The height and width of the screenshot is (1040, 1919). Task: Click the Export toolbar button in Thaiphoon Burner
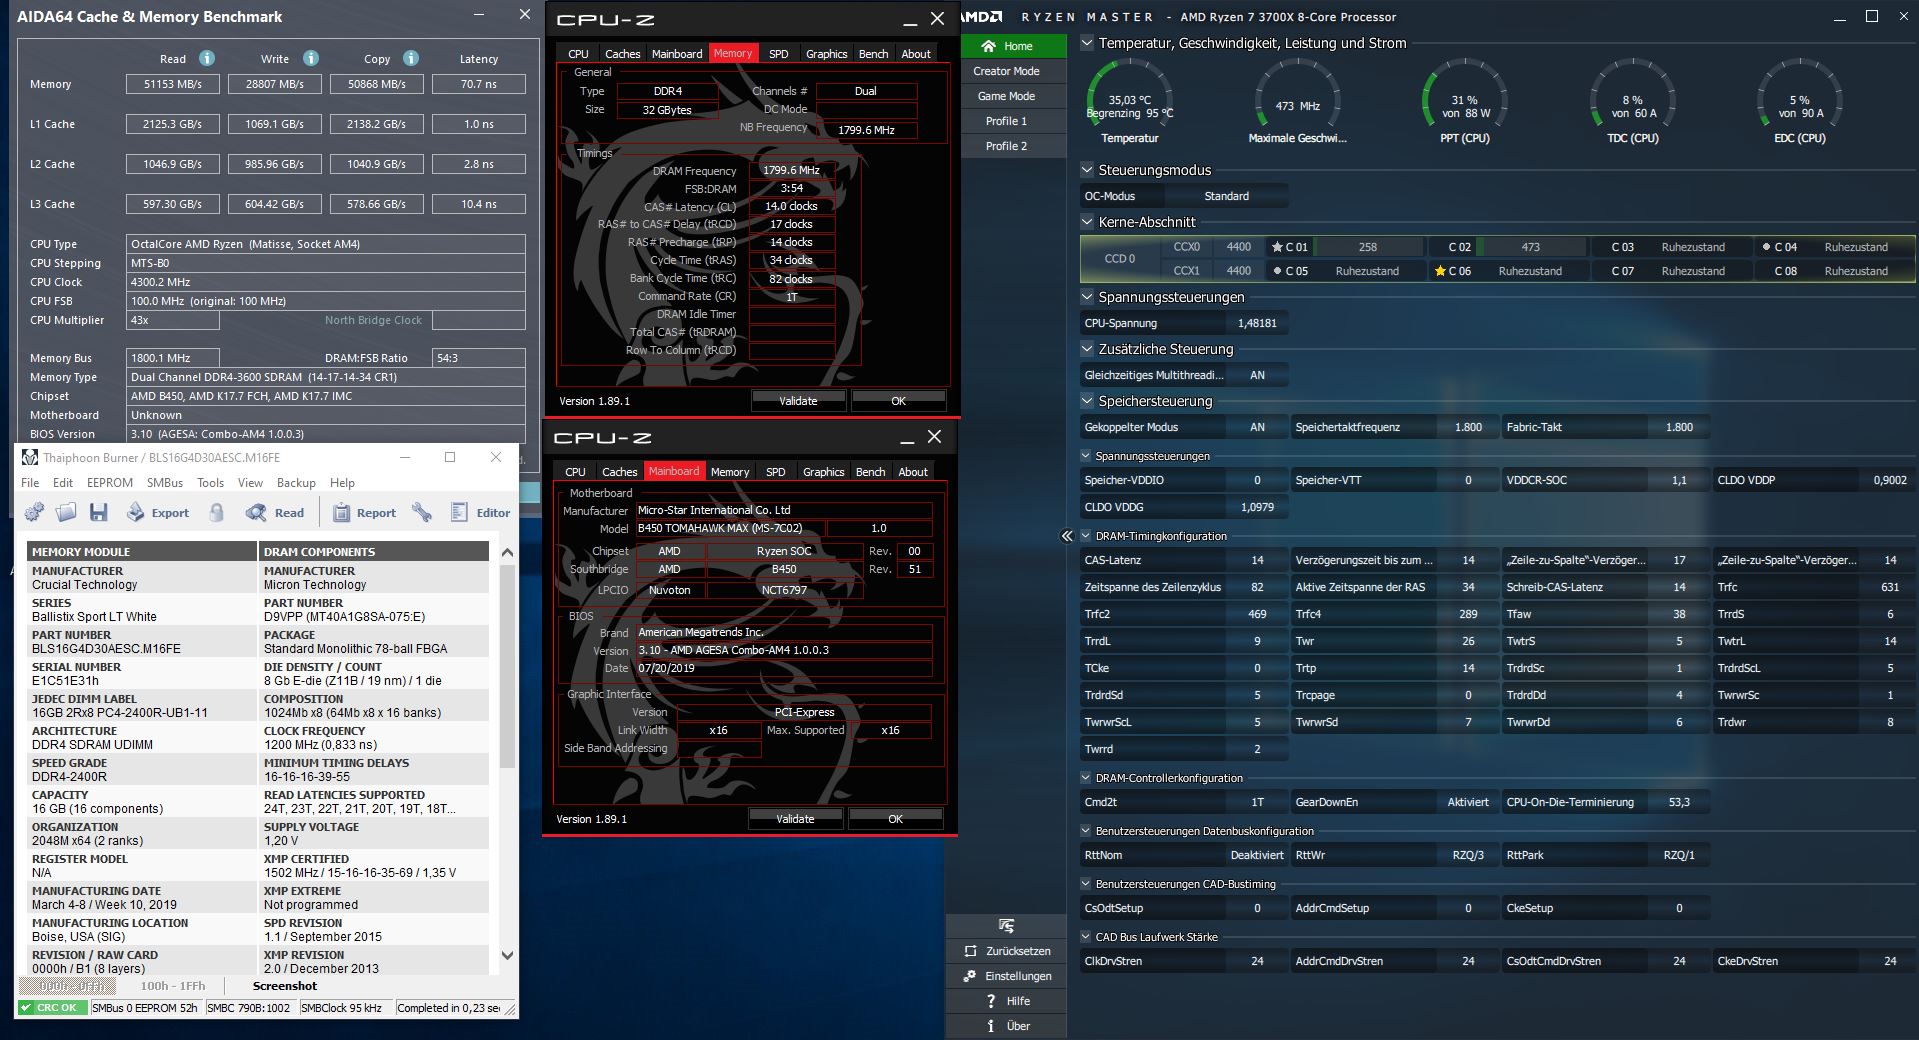click(x=157, y=513)
